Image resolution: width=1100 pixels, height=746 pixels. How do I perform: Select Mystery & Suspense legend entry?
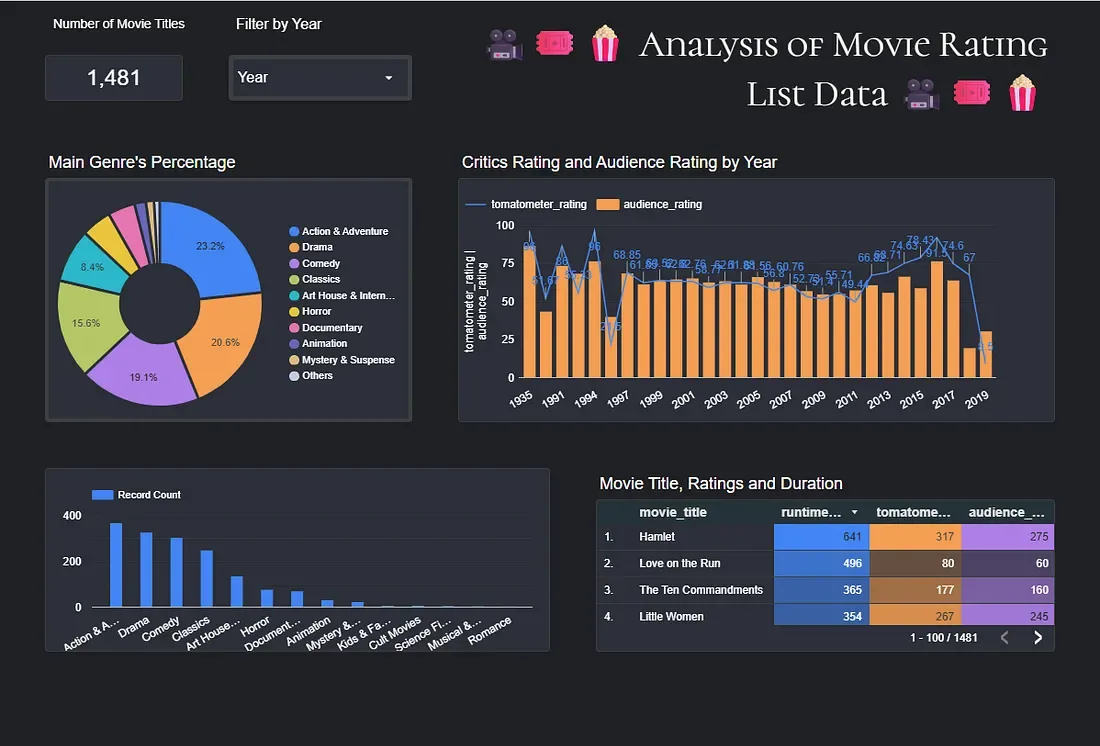(342, 360)
